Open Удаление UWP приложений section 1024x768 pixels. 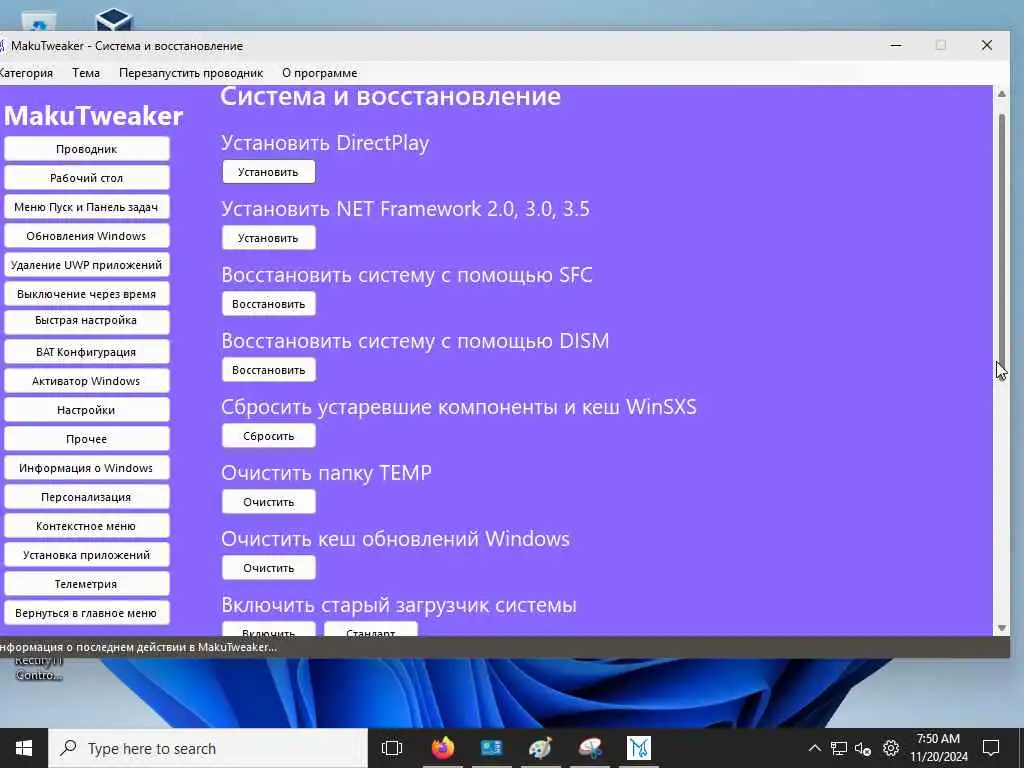point(87,265)
